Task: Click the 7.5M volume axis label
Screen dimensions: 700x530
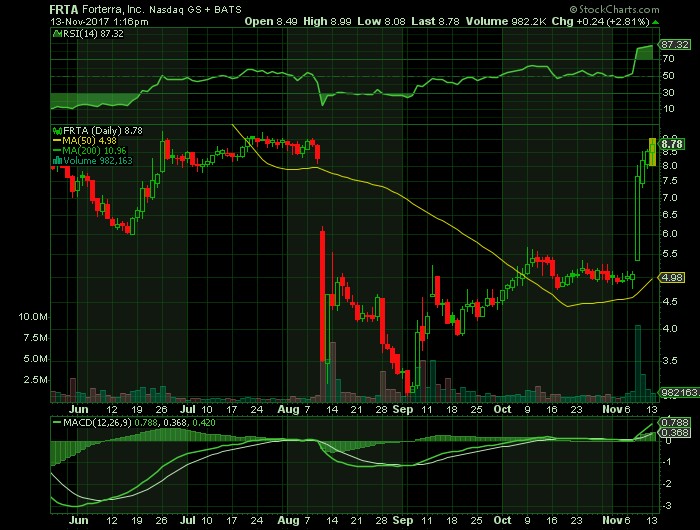Action: pyautogui.click(x=35, y=338)
